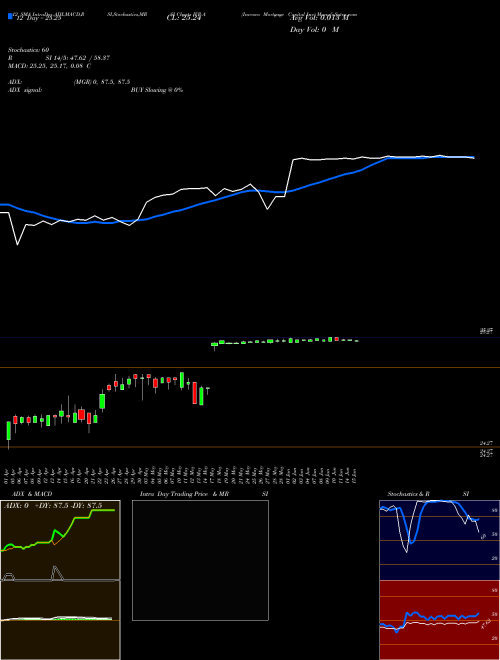Click the 'Day Vol: 0 M' reading
The width and height of the screenshot is (500, 660).
pos(314,30)
